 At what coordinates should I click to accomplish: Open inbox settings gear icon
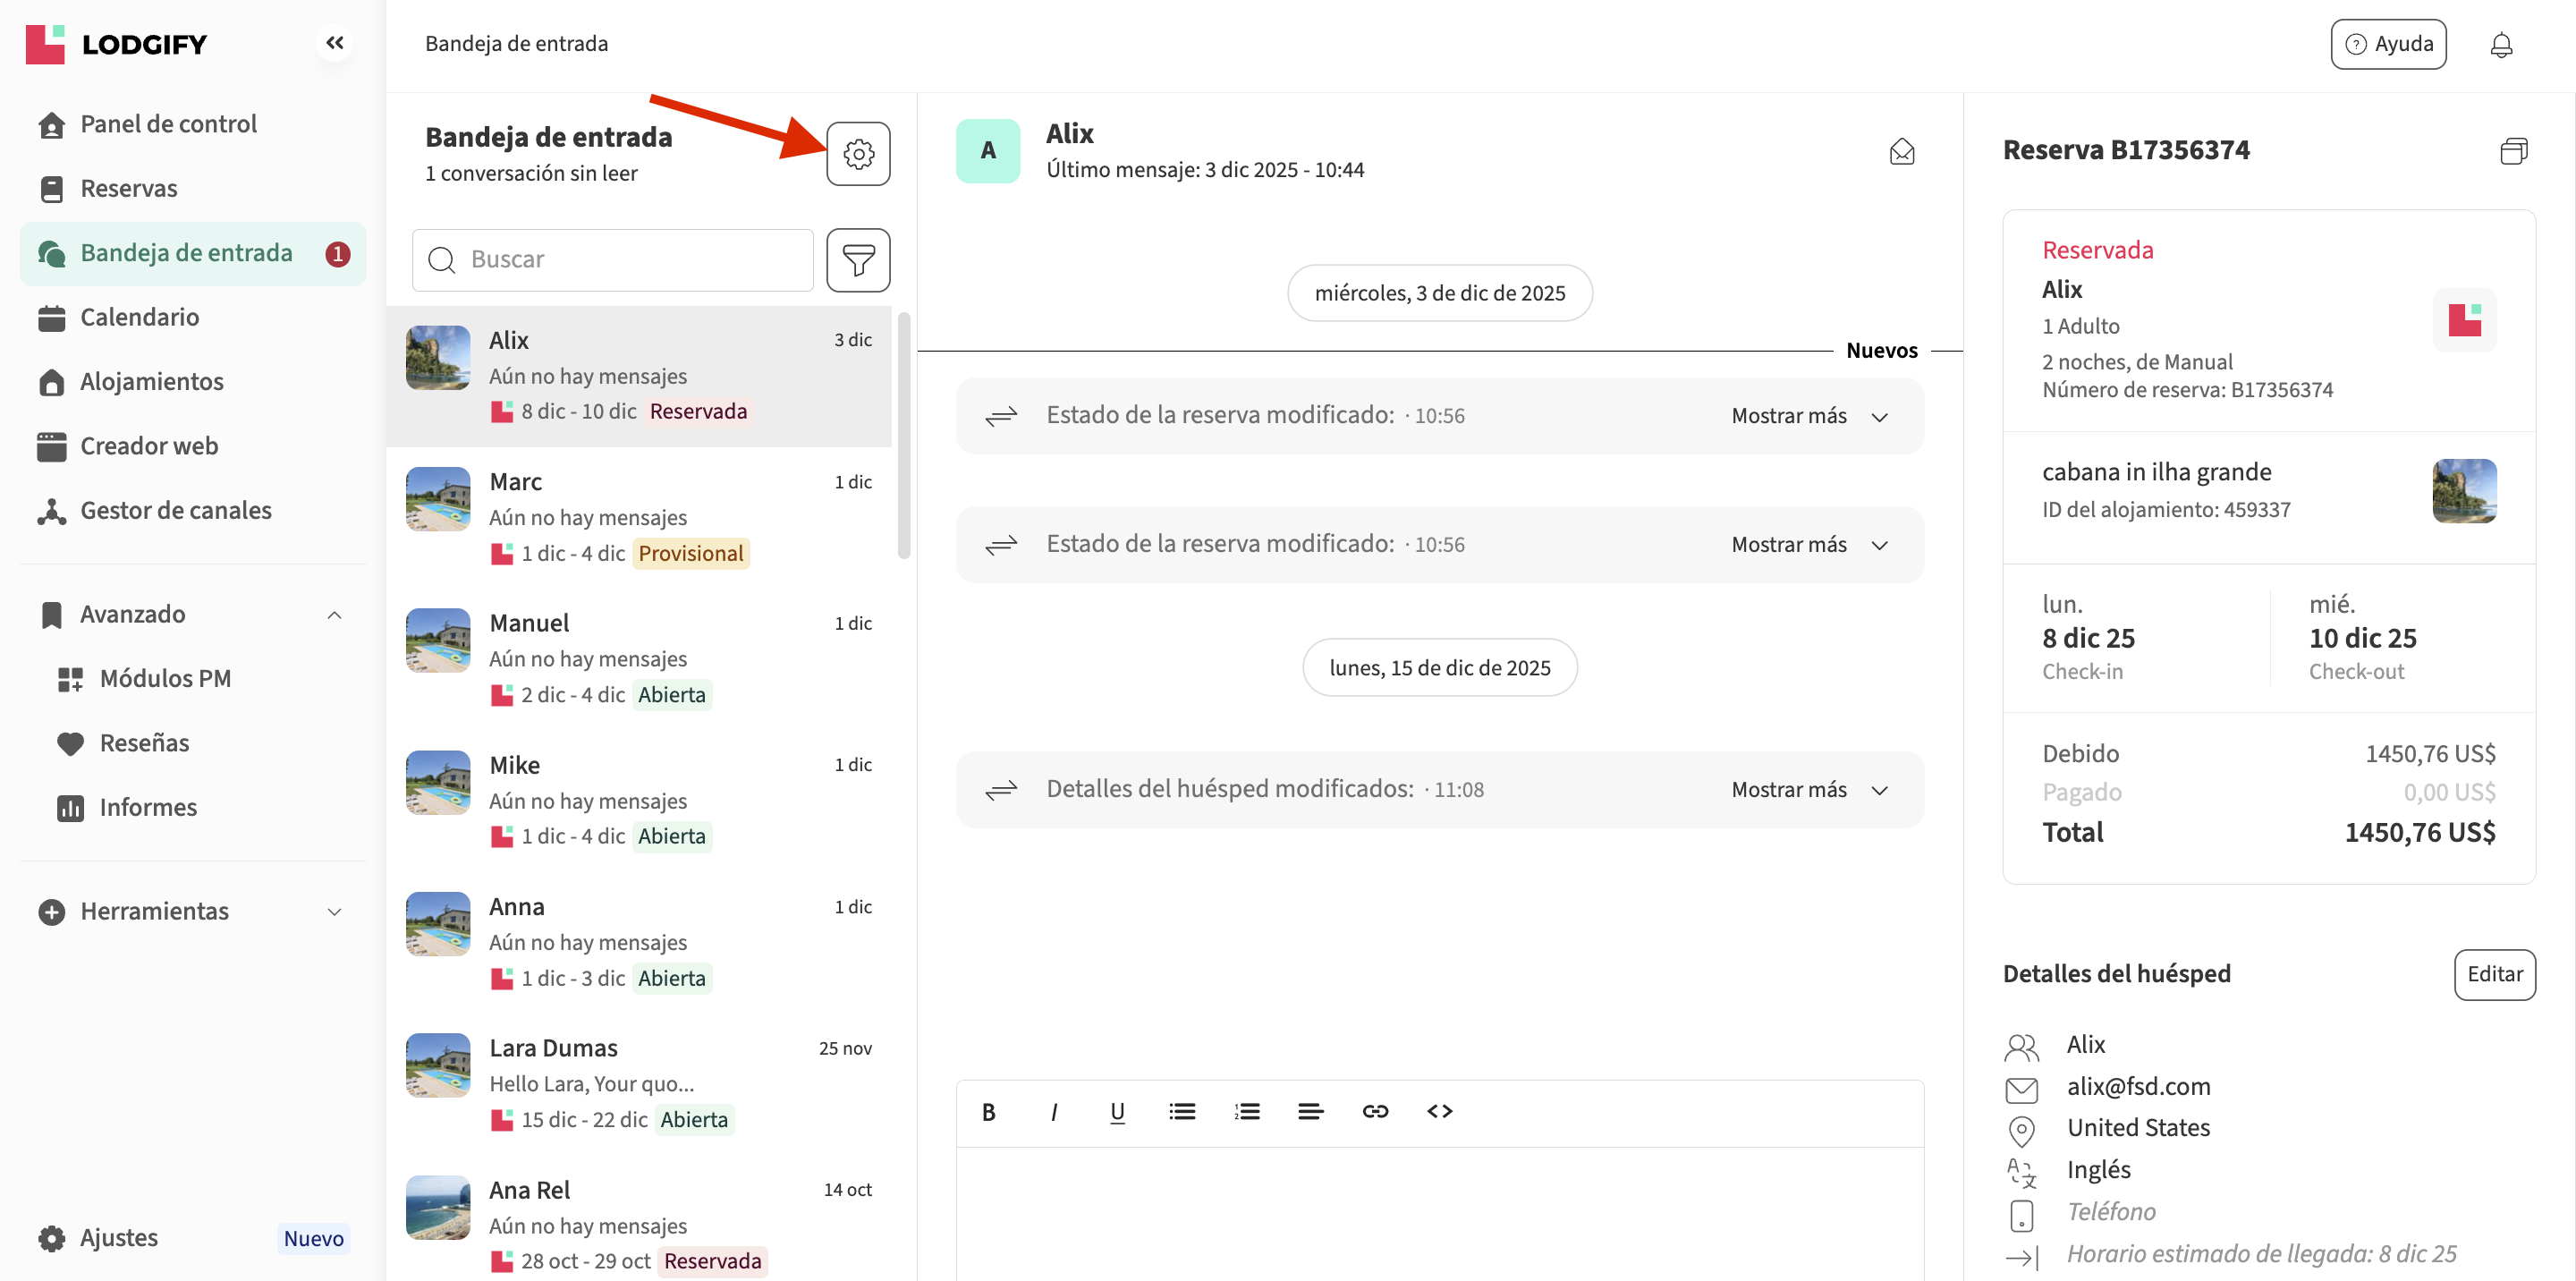point(857,153)
